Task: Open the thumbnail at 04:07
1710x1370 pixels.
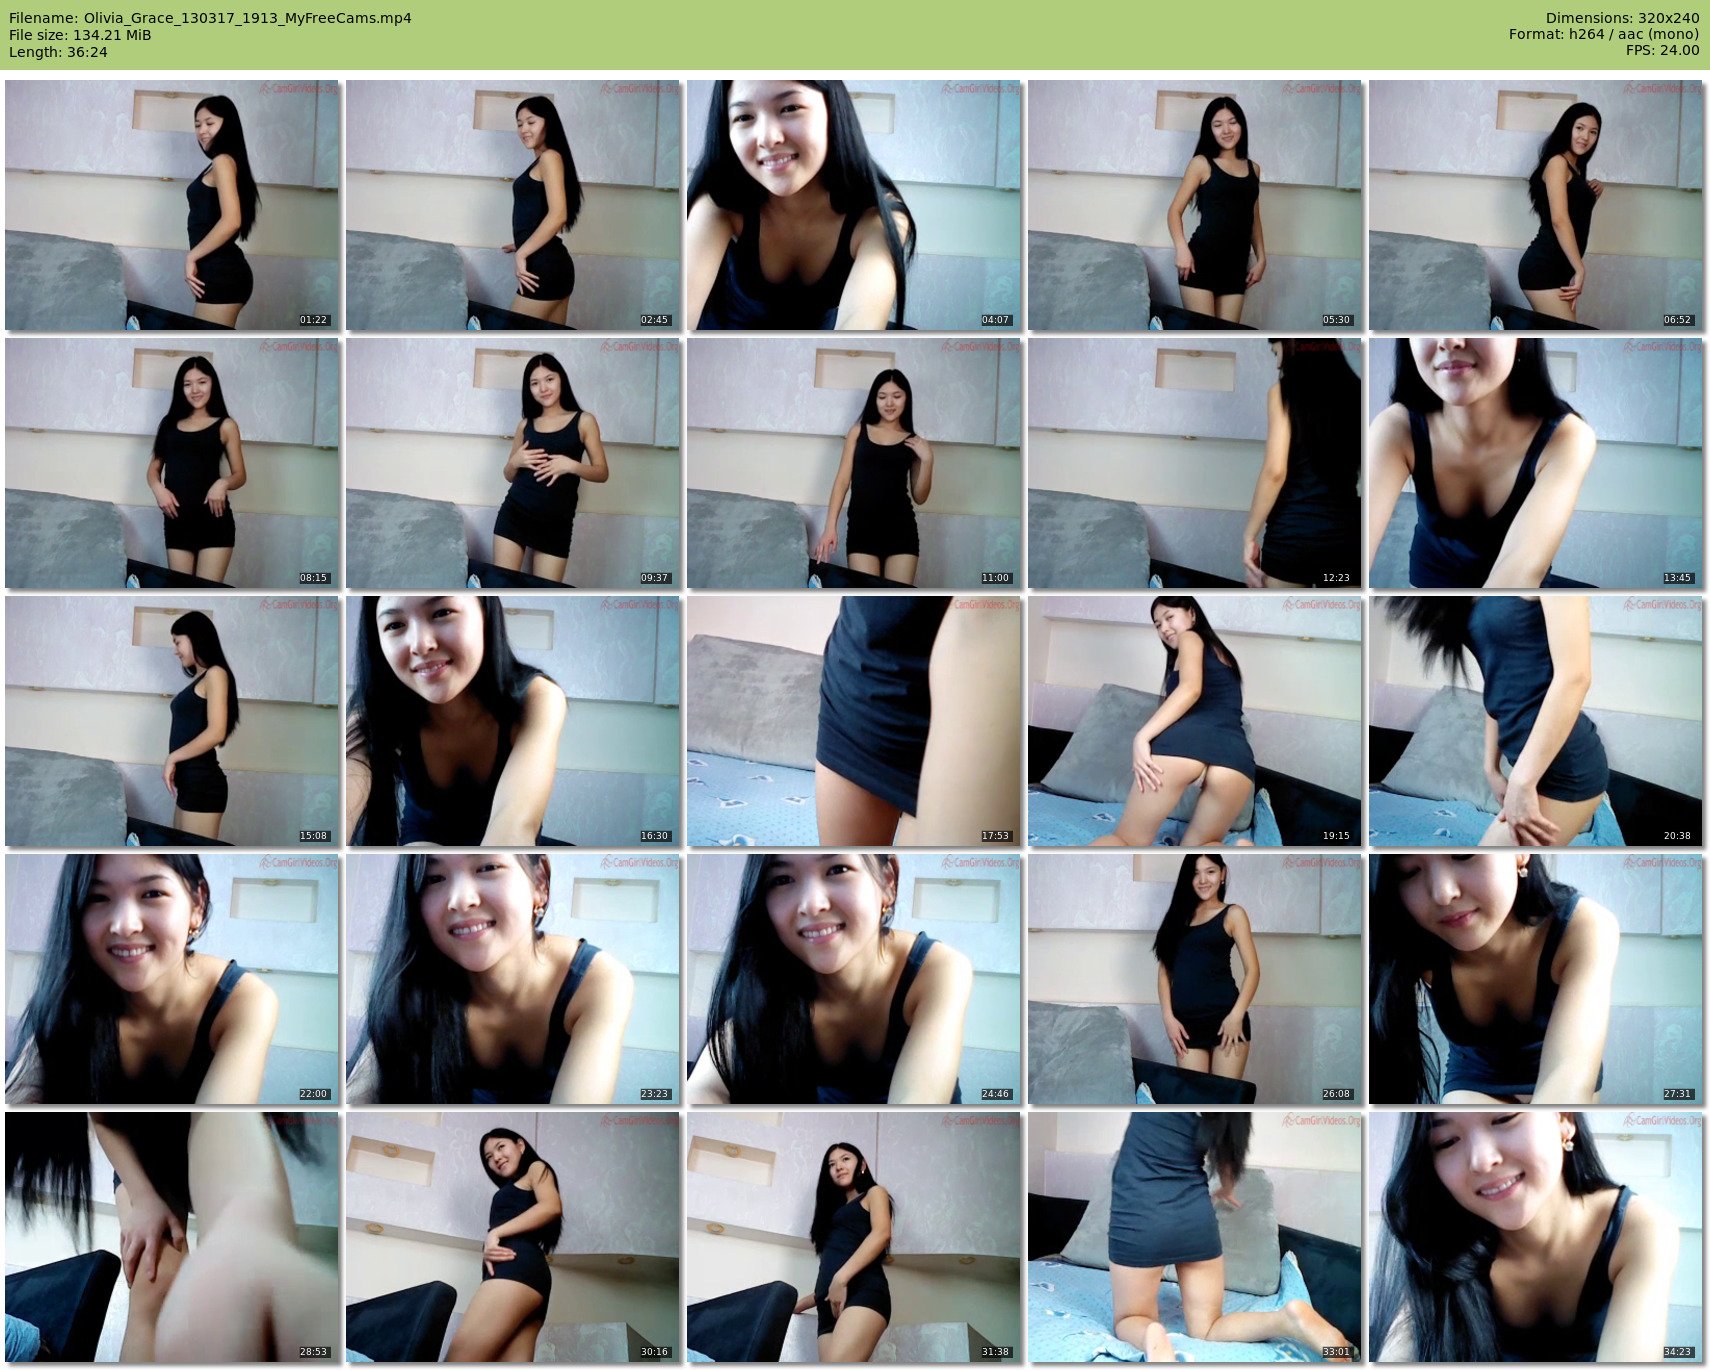Action: pos(854,205)
